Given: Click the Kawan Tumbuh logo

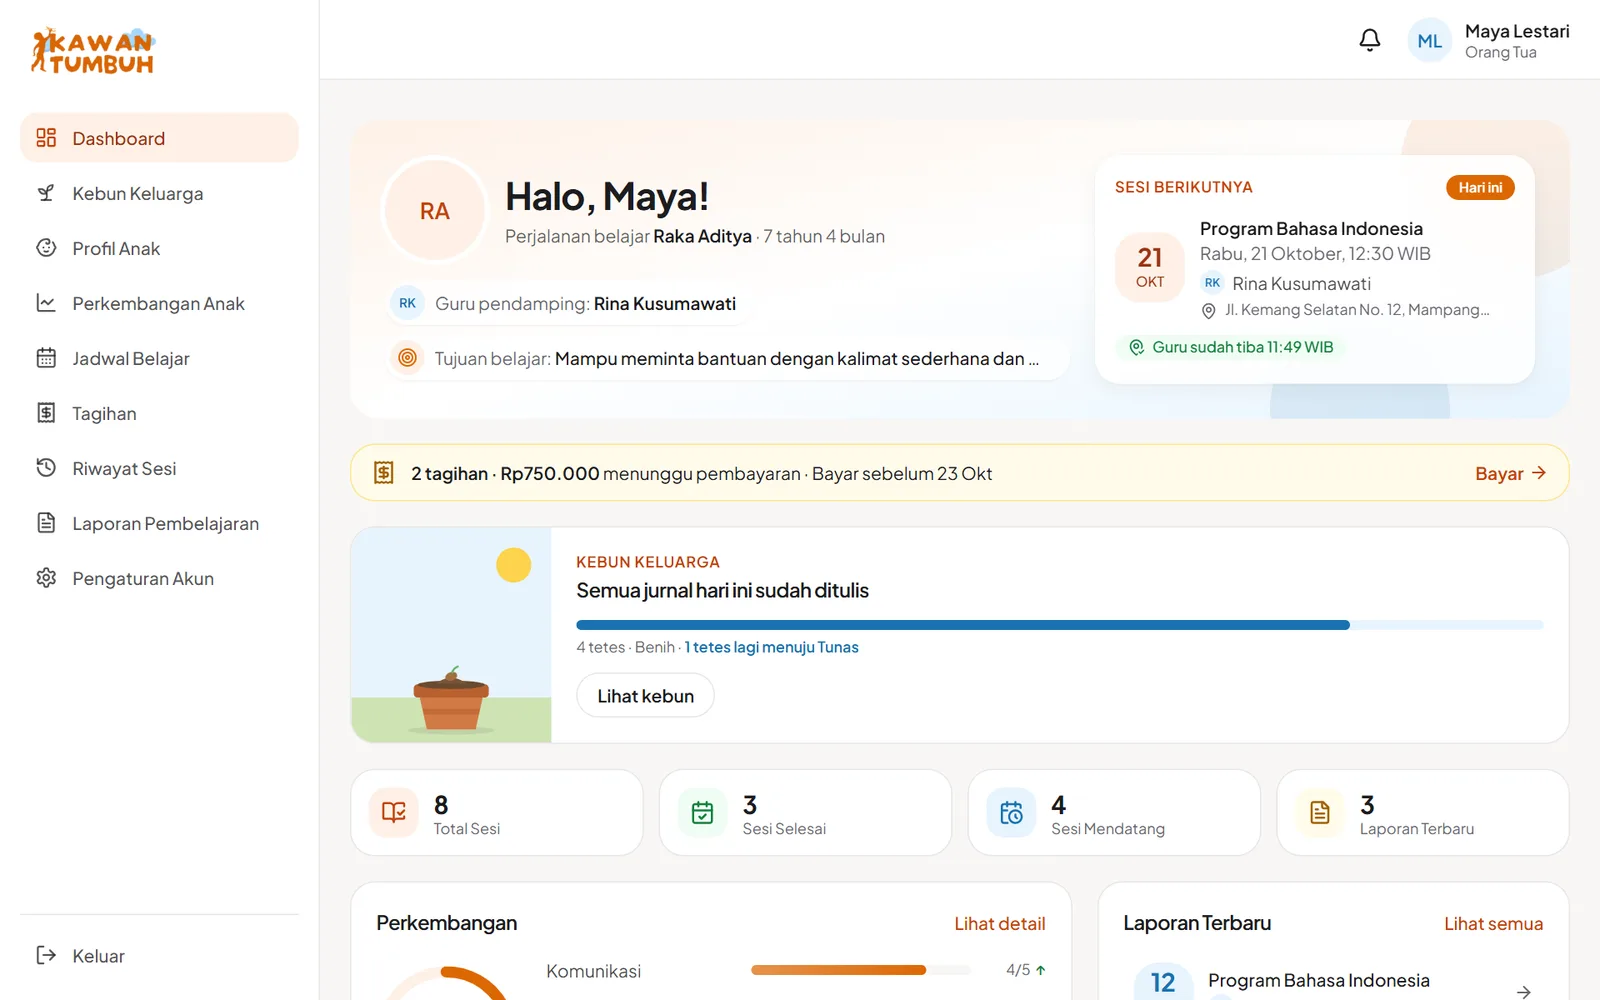Looking at the screenshot, I should click(x=93, y=51).
